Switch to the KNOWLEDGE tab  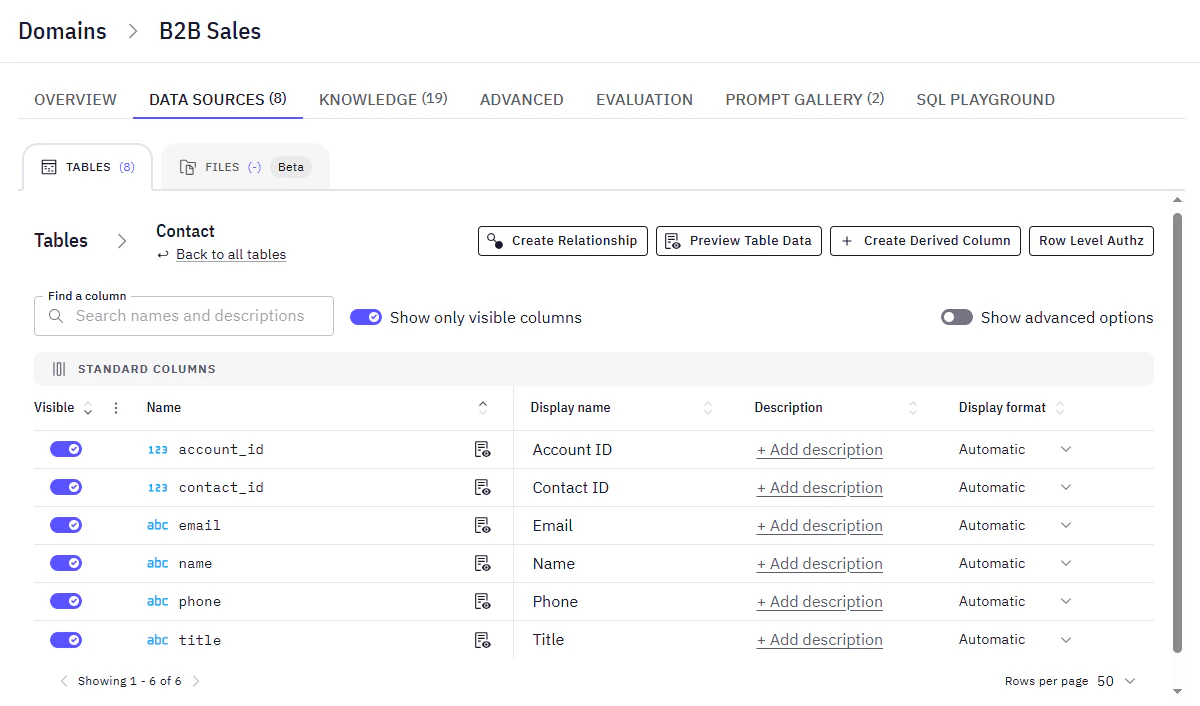point(382,99)
